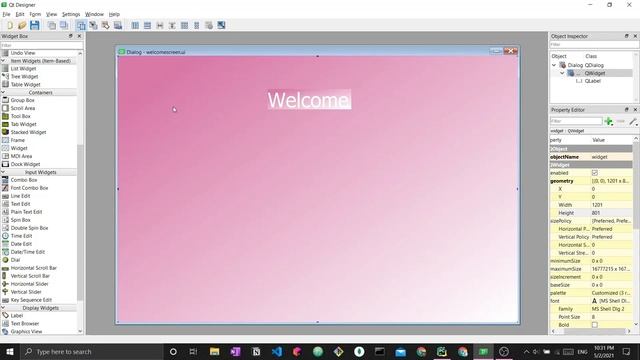The image size is (640, 360).
Task: Collapse the Input Widgets category
Action: point(3,172)
